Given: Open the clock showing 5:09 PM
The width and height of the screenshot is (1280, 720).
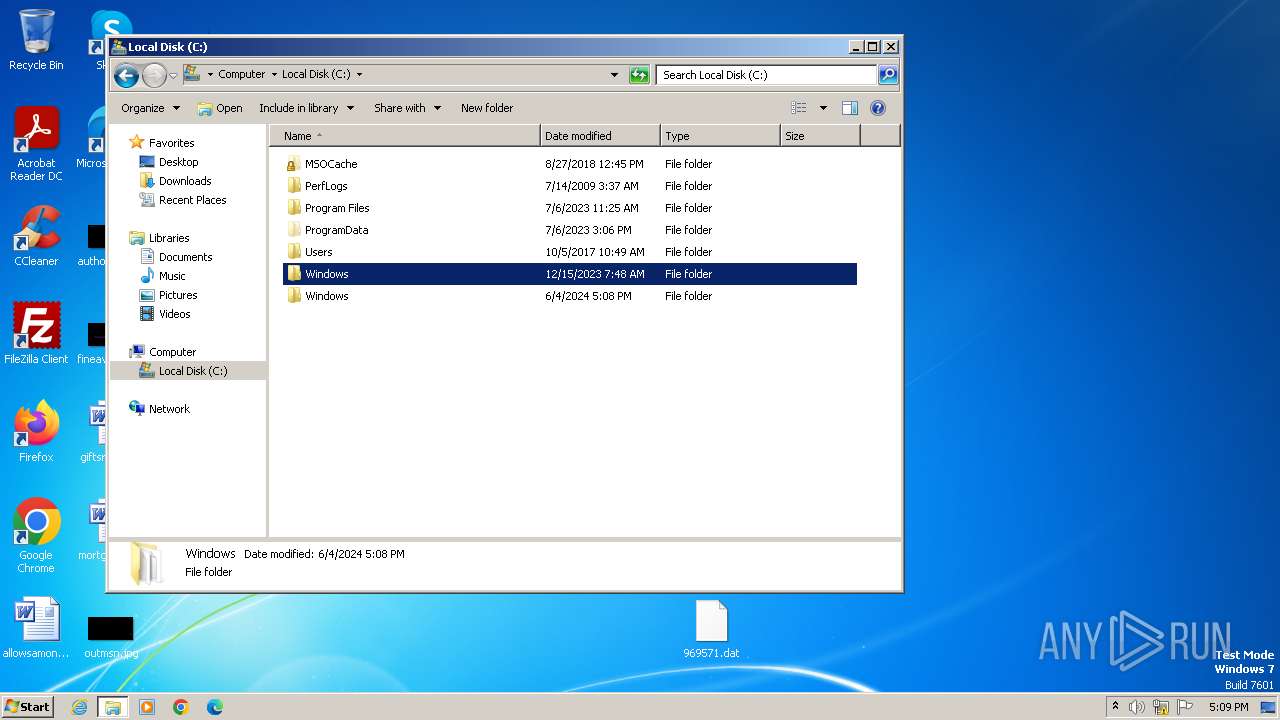Looking at the screenshot, I should coord(1228,707).
